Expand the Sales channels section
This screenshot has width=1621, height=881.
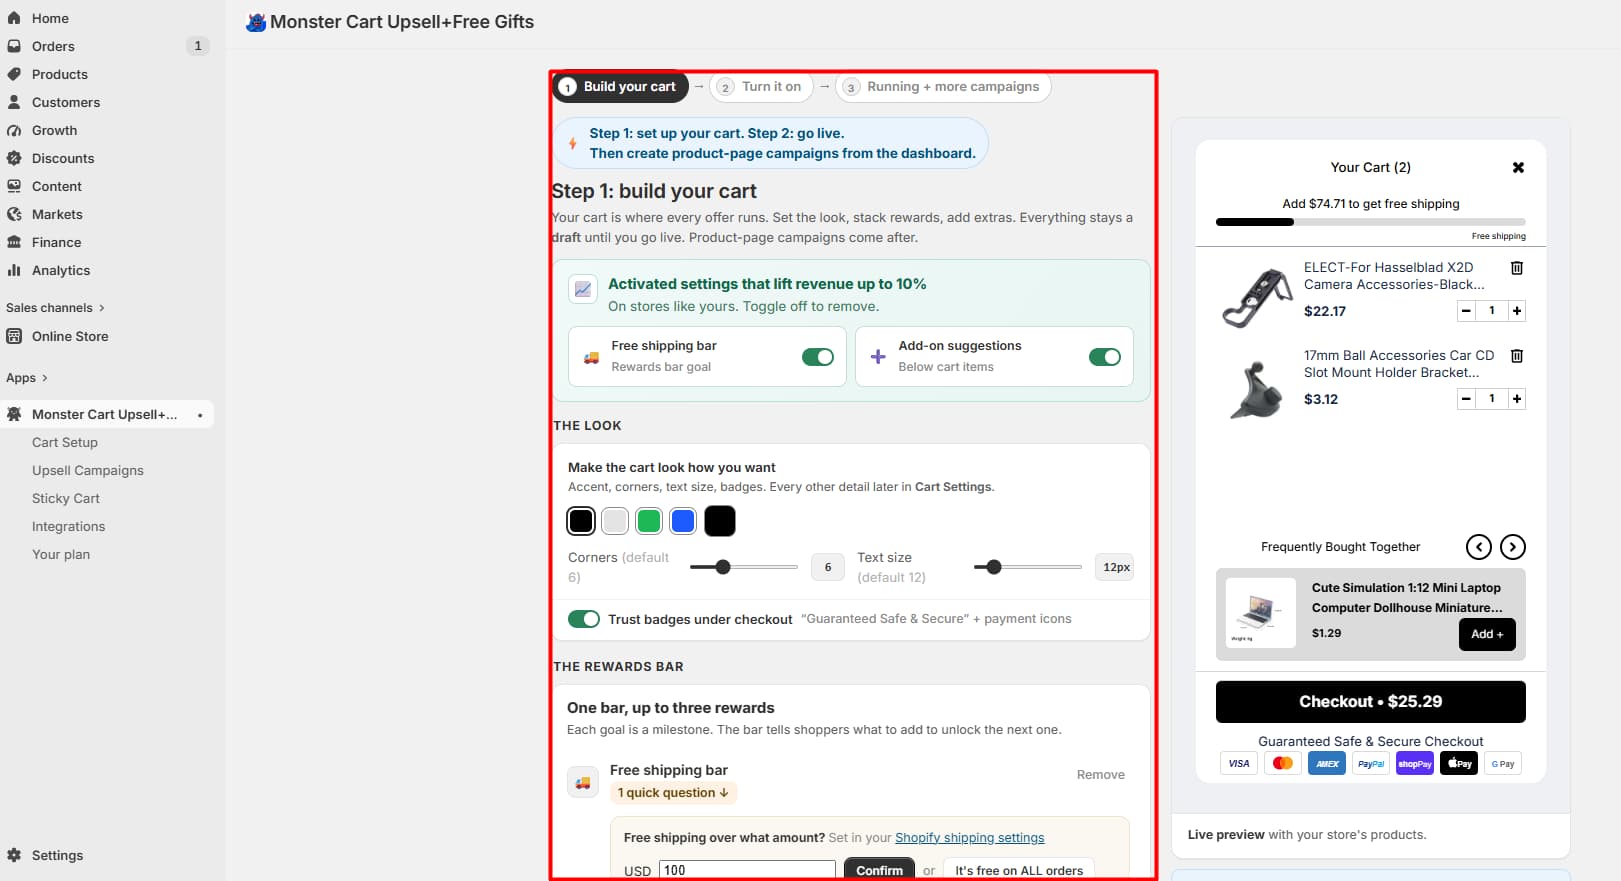click(x=55, y=308)
